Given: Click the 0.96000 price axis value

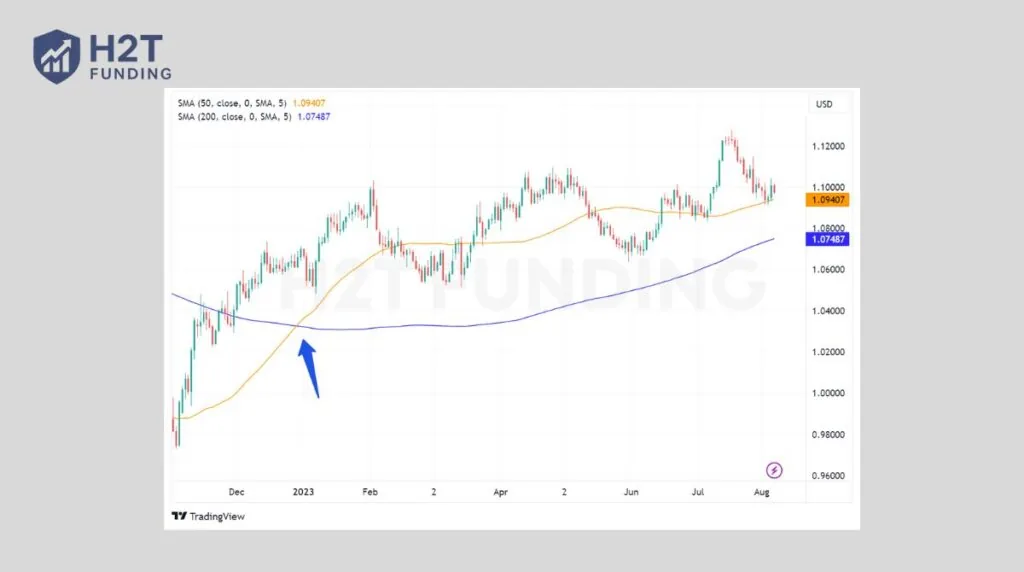Looking at the screenshot, I should point(828,476).
